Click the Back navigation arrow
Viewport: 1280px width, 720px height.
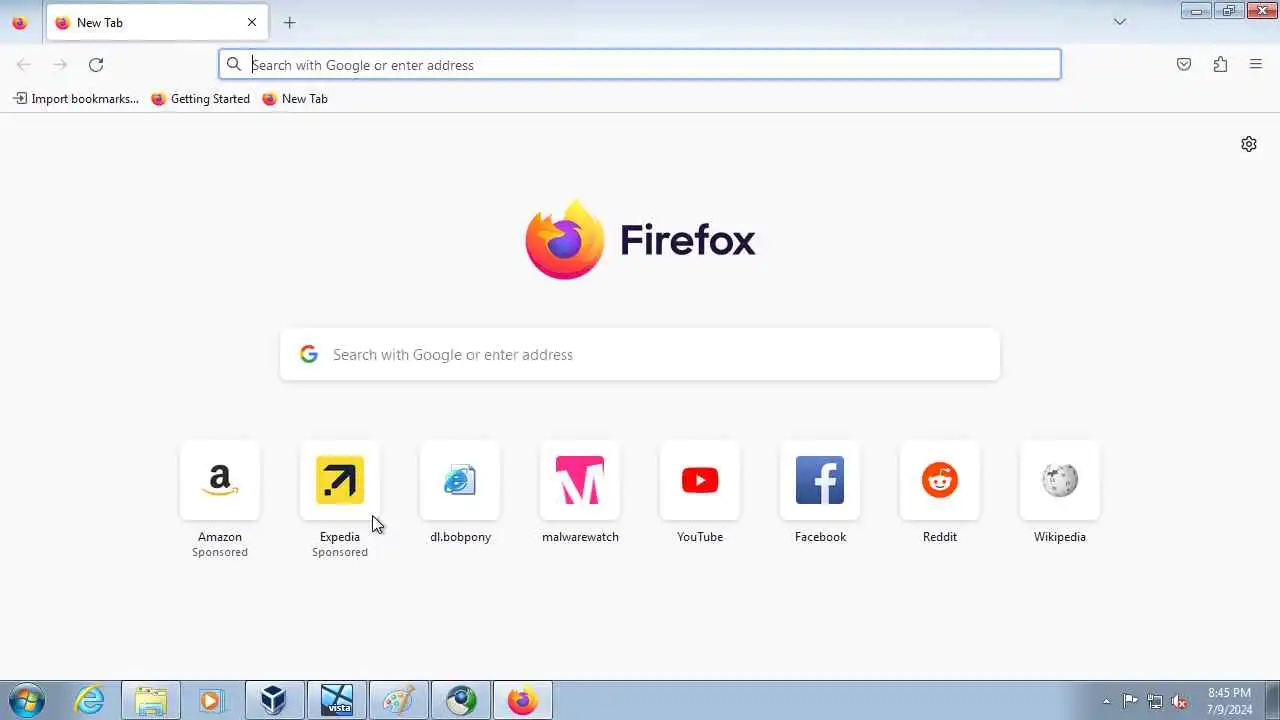coord(24,65)
